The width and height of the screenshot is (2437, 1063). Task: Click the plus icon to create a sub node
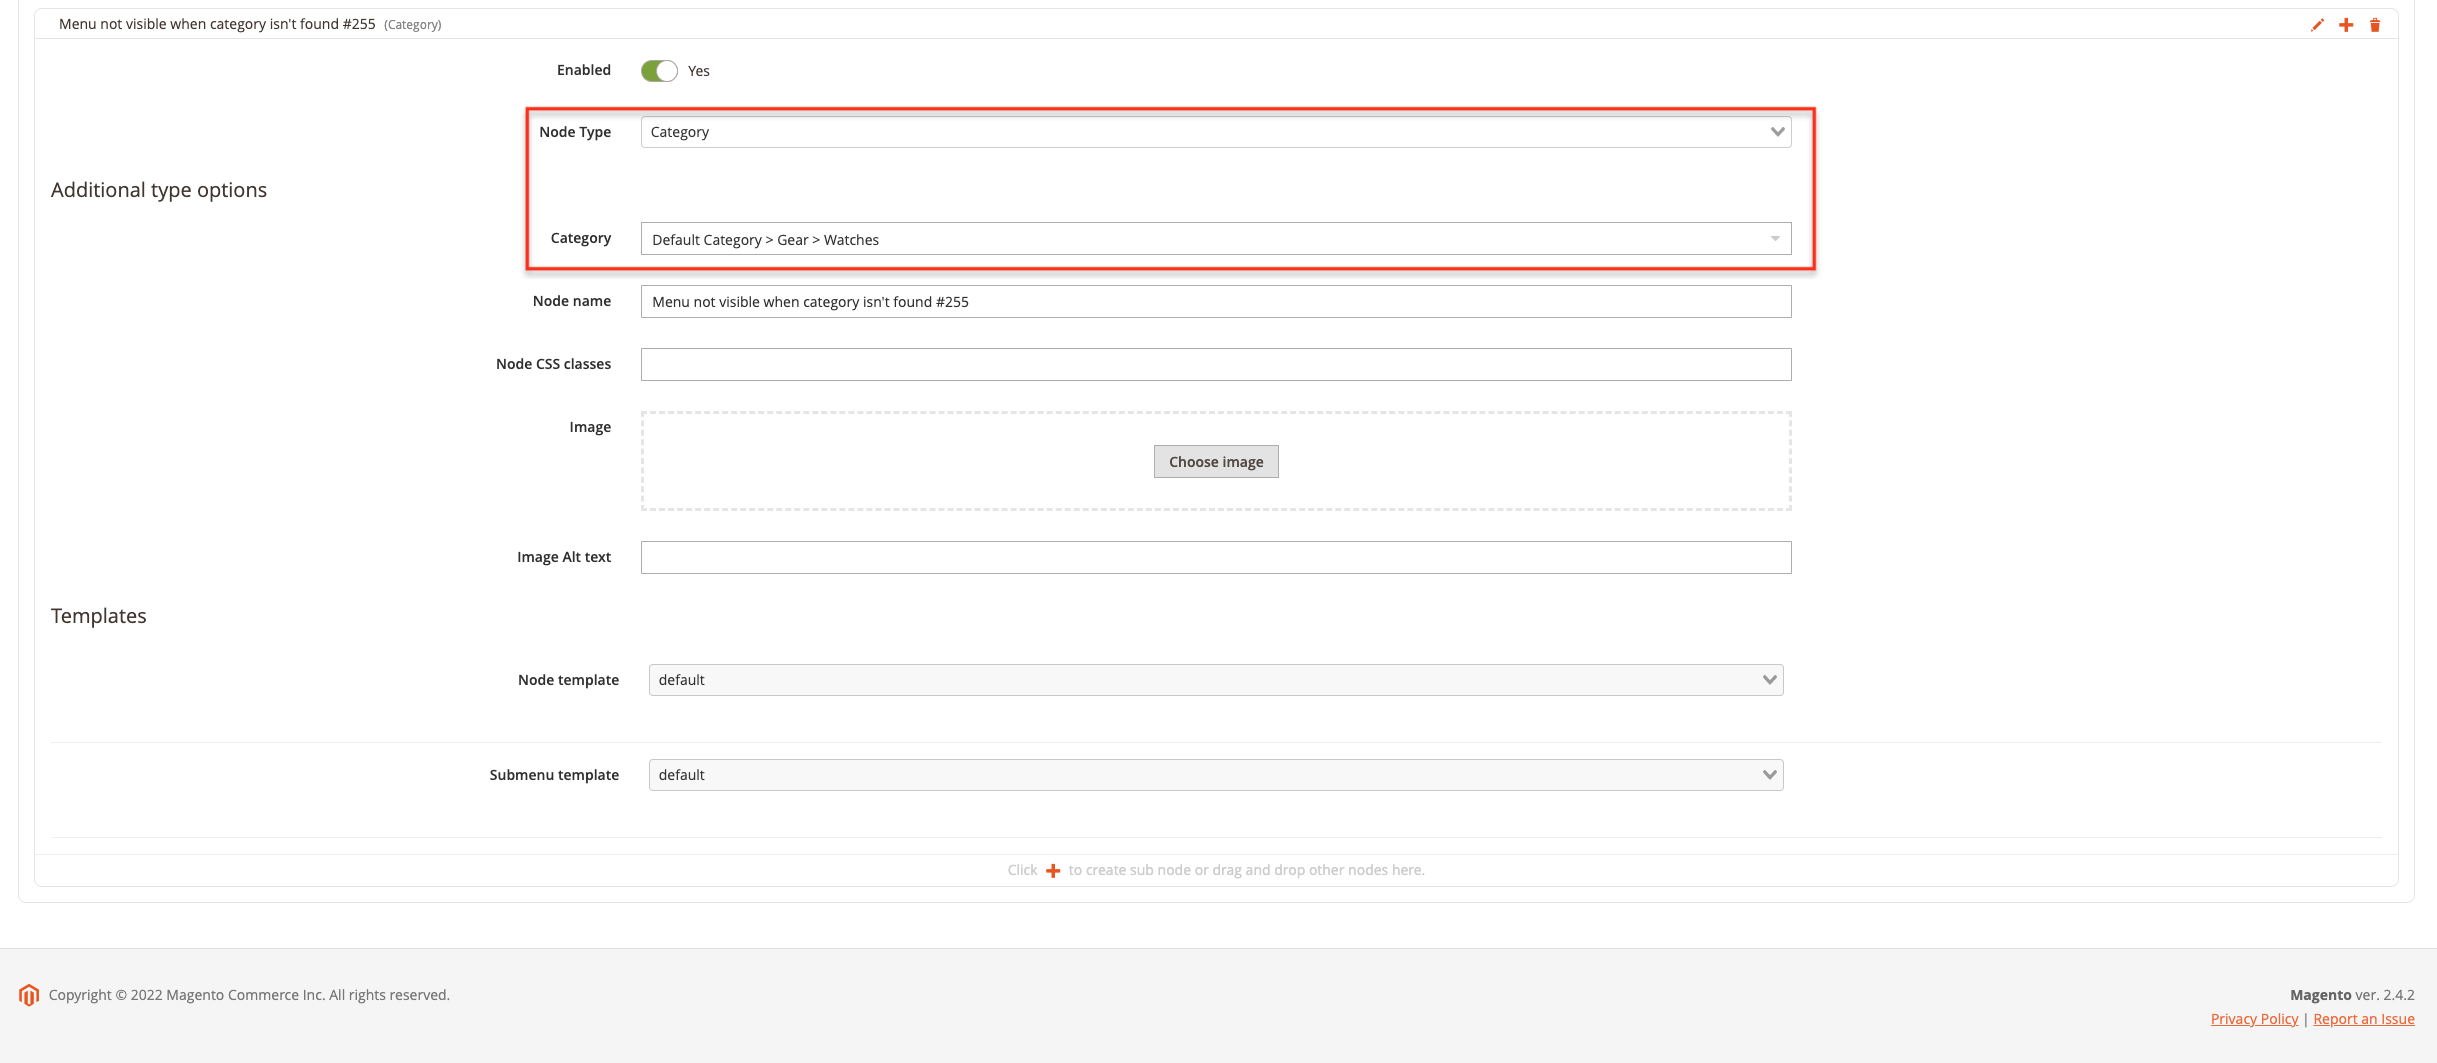pos(1052,870)
